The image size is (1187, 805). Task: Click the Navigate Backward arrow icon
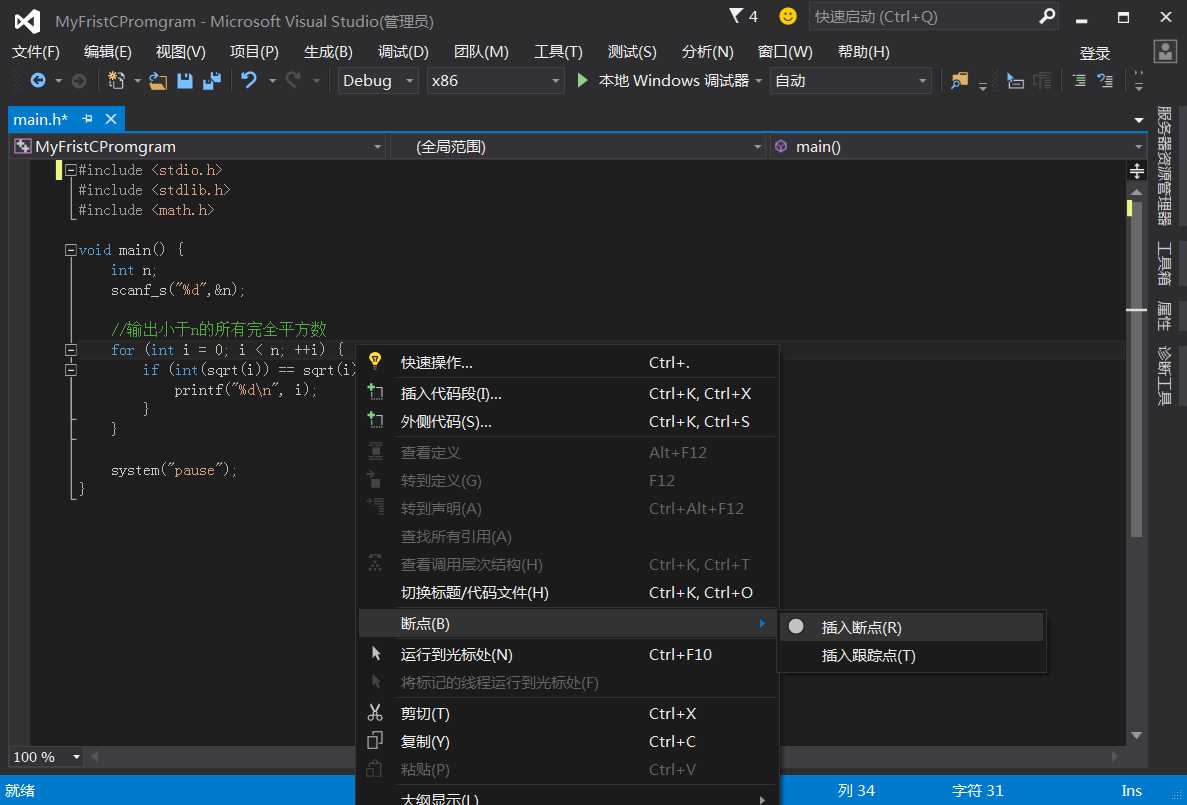click(x=38, y=81)
